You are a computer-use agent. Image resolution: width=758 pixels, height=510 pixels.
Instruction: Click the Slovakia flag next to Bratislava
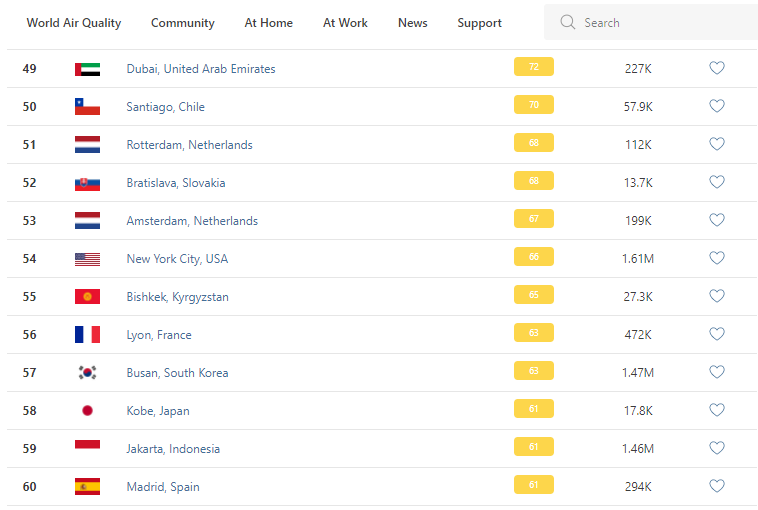[87, 183]
